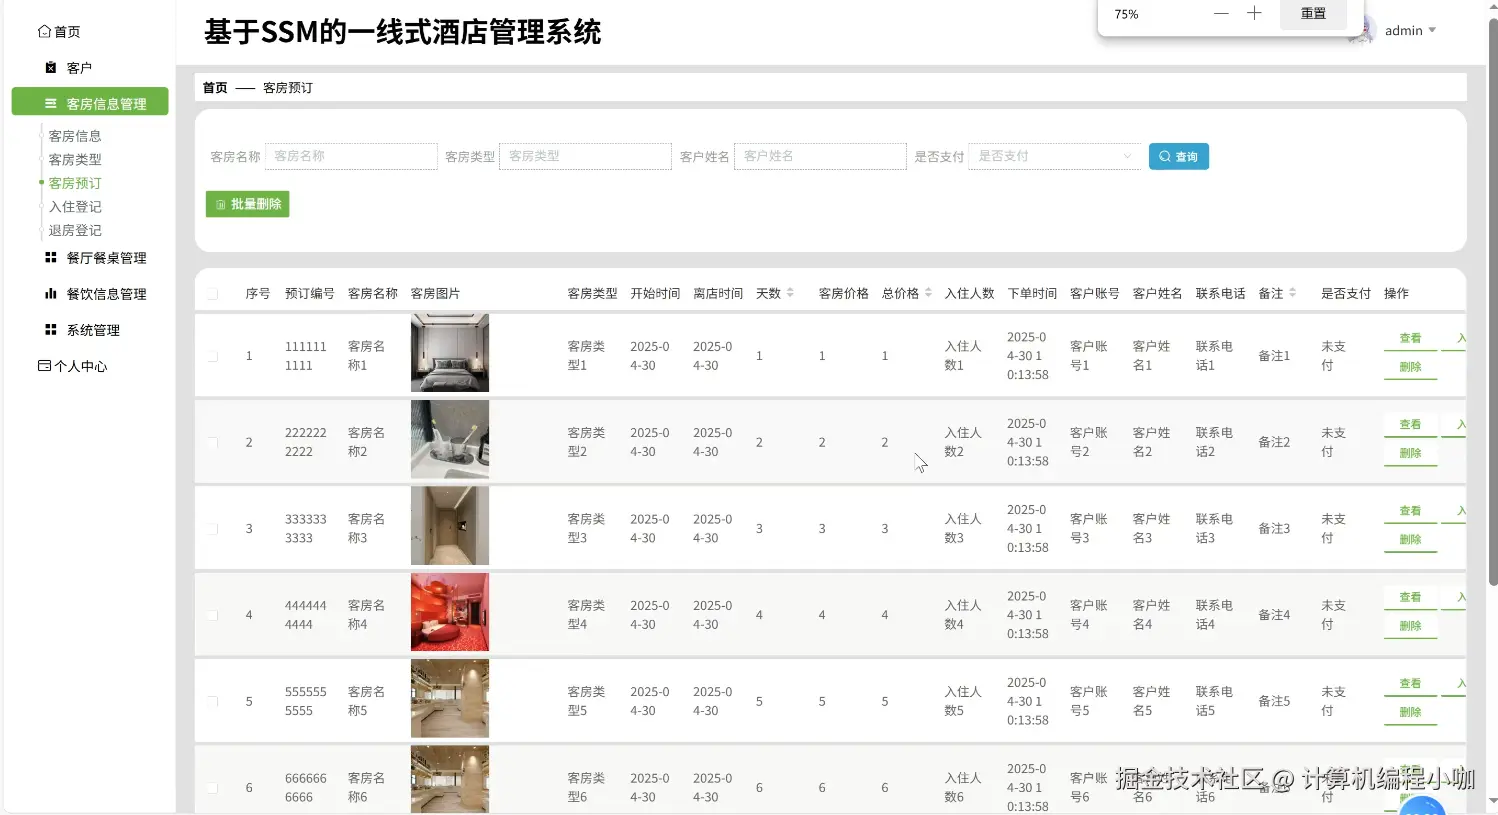Enable the checkbox beside 客房名称3 row
The width and height of the screenshot is (1498, 815).
tap(212, 528)
